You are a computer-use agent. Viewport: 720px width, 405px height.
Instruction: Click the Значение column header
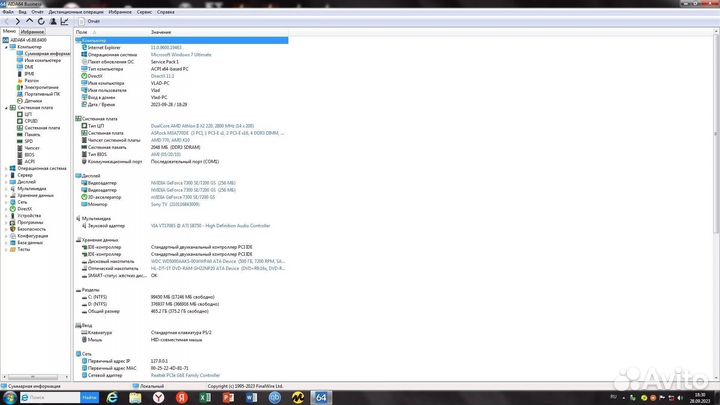159,32
